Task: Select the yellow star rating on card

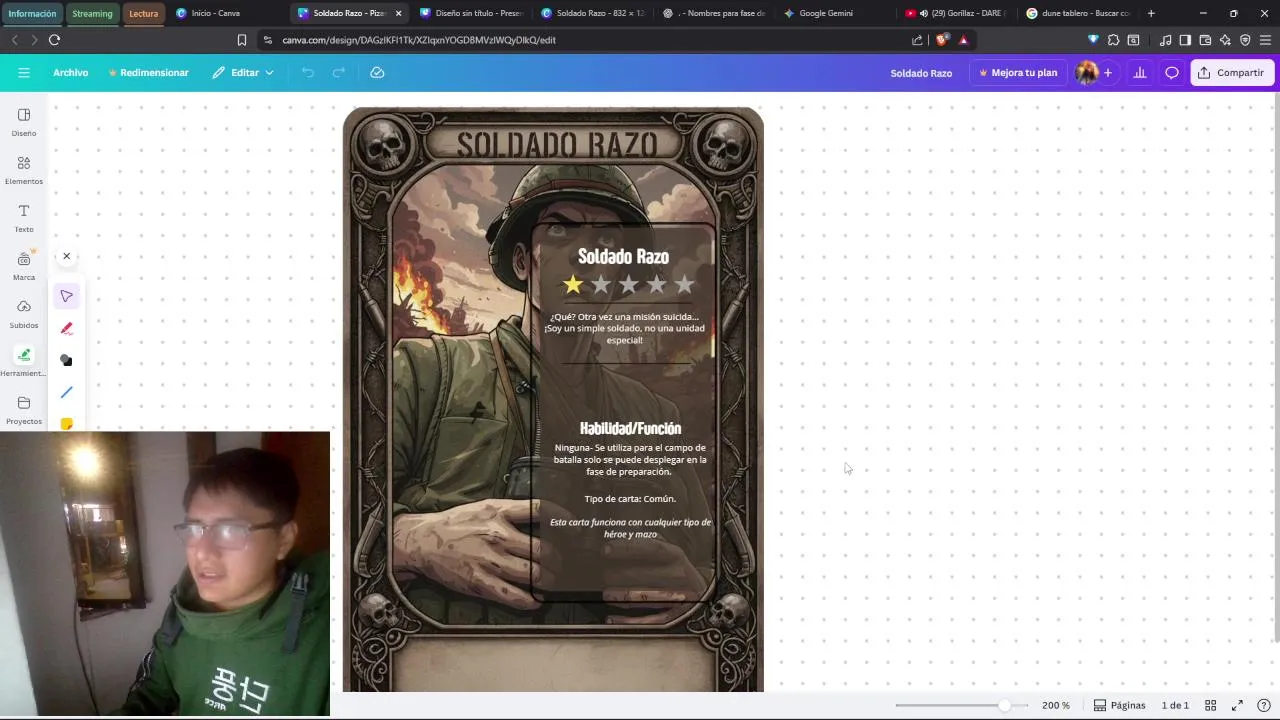Action: tap(573, 285)
